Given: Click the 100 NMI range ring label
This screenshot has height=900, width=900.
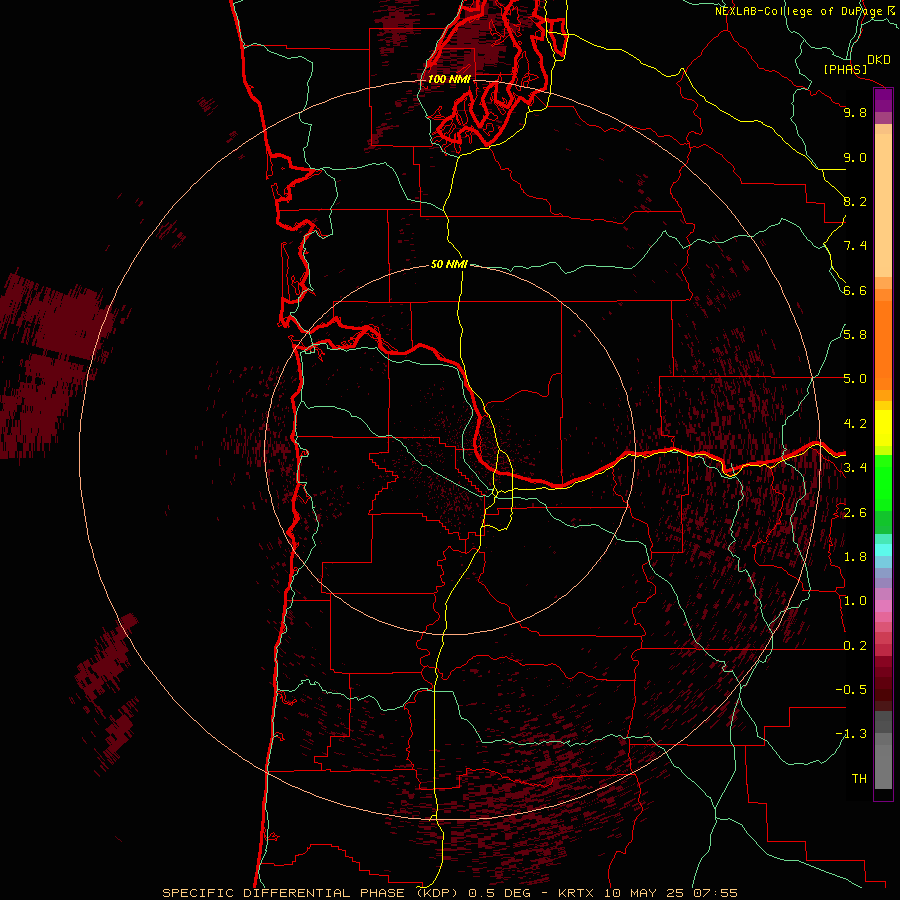Looking at the screenshot, I should pos(449,79).
